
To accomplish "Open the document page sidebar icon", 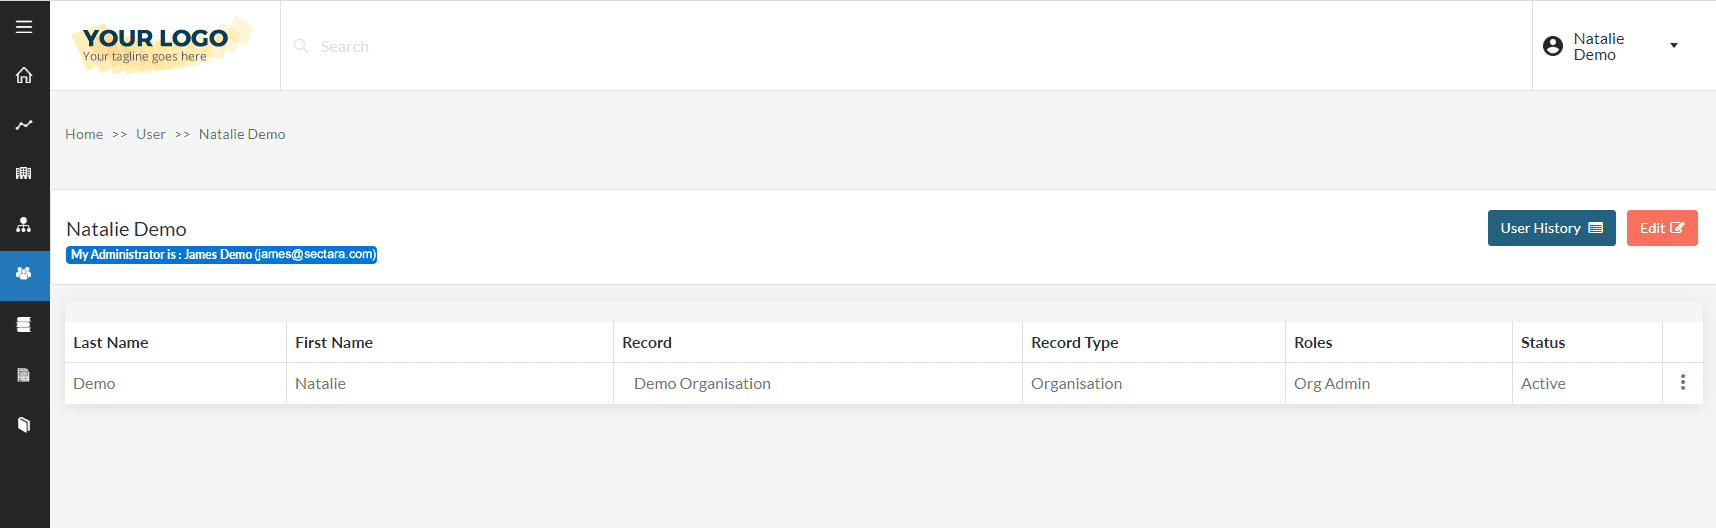I will [24, 375].
